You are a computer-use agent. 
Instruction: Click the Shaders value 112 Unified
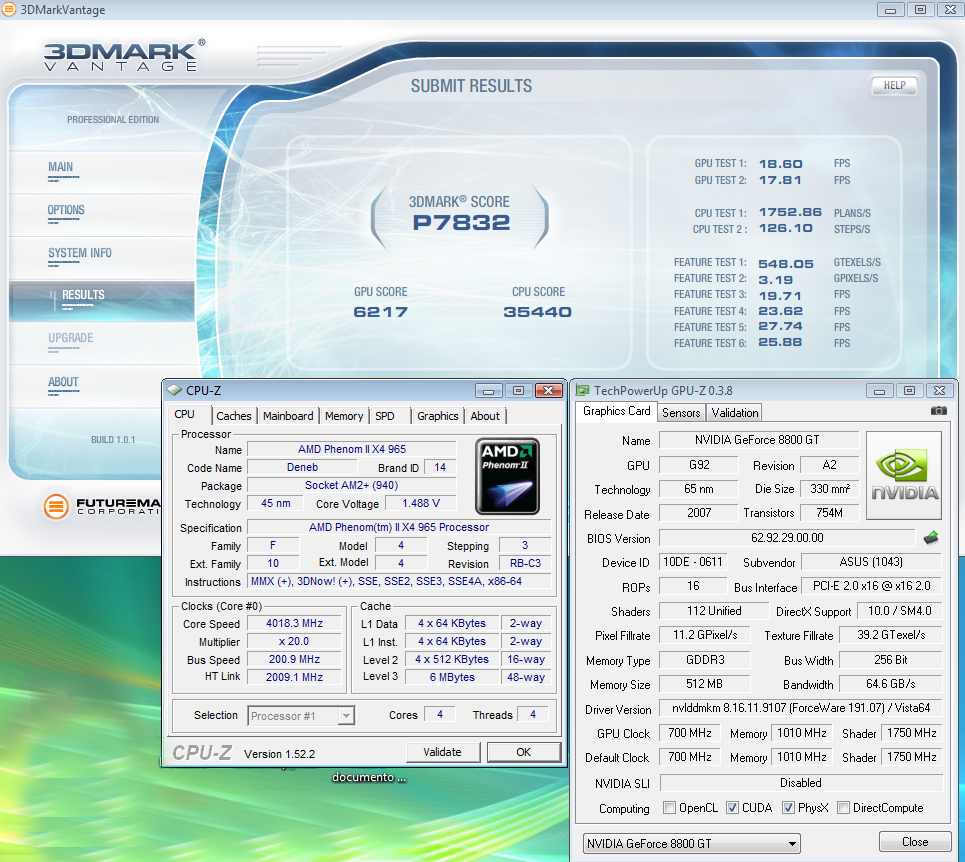coord(714,611)
